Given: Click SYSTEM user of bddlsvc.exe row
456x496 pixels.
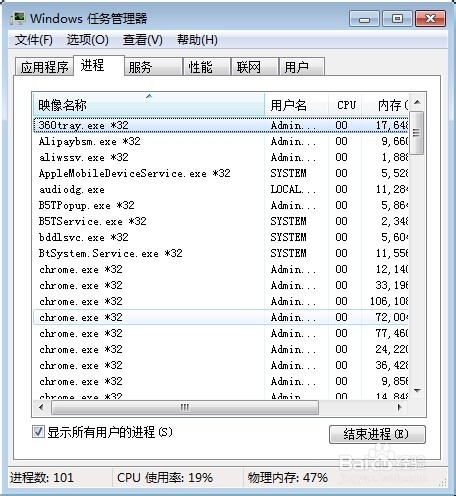Looking at the screenshot, I should click(288, 237).
